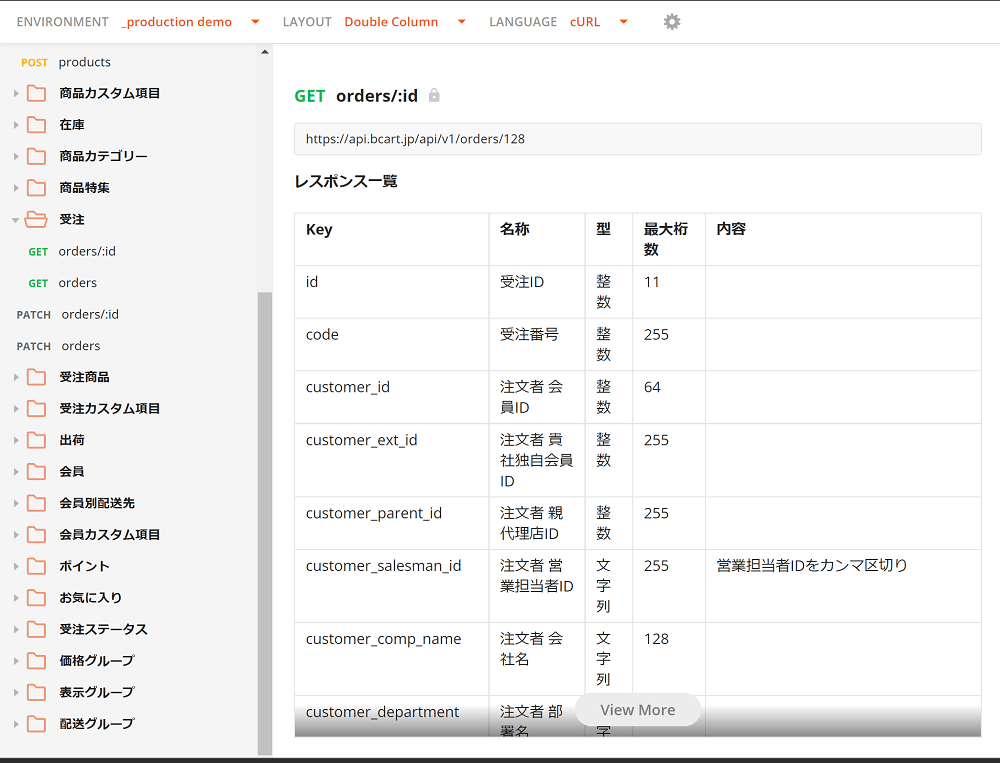This screenshot has height=763, width=1000.
Task: Click the 商品カスタム項目 folder icon
Action: coord(36,93)
